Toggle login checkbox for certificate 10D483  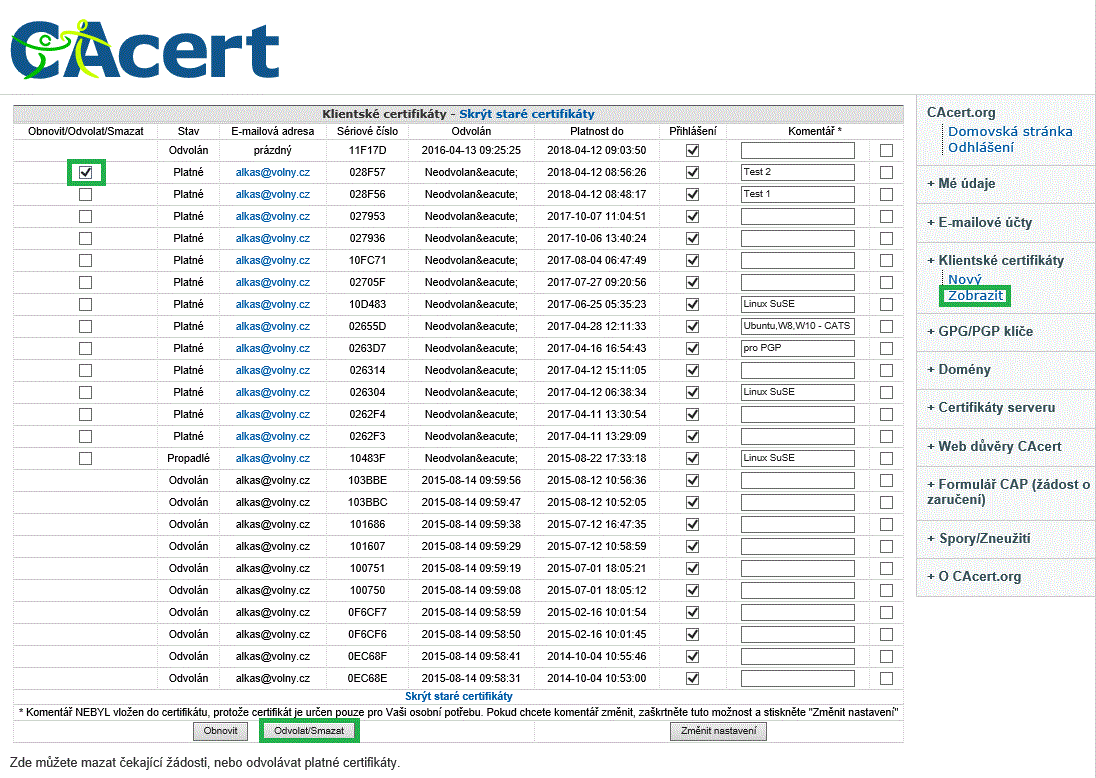coord(692,304)
